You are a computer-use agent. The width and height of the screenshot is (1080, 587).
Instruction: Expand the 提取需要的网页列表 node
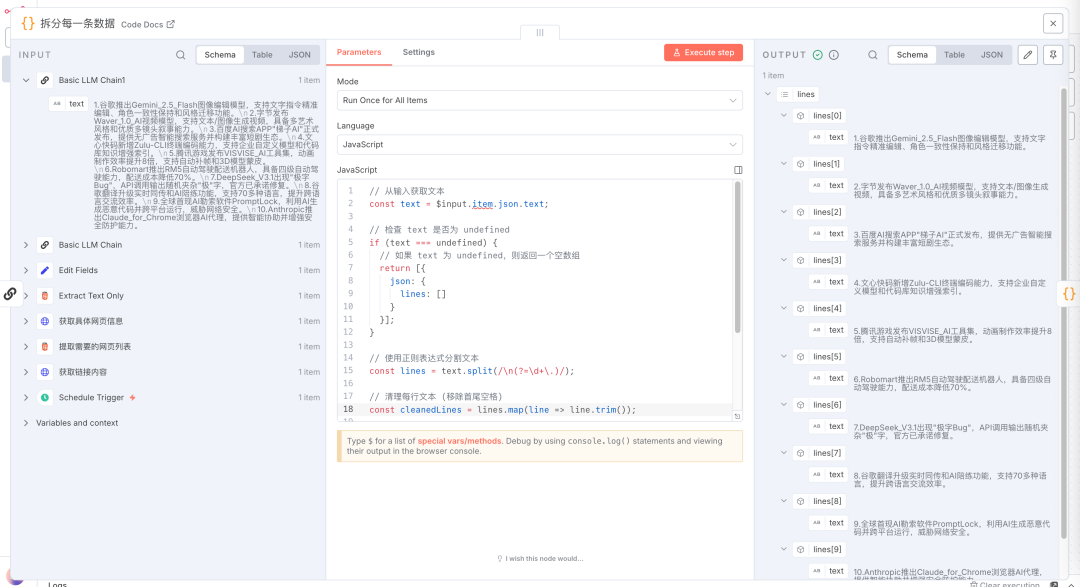click(x=26, y=347)
